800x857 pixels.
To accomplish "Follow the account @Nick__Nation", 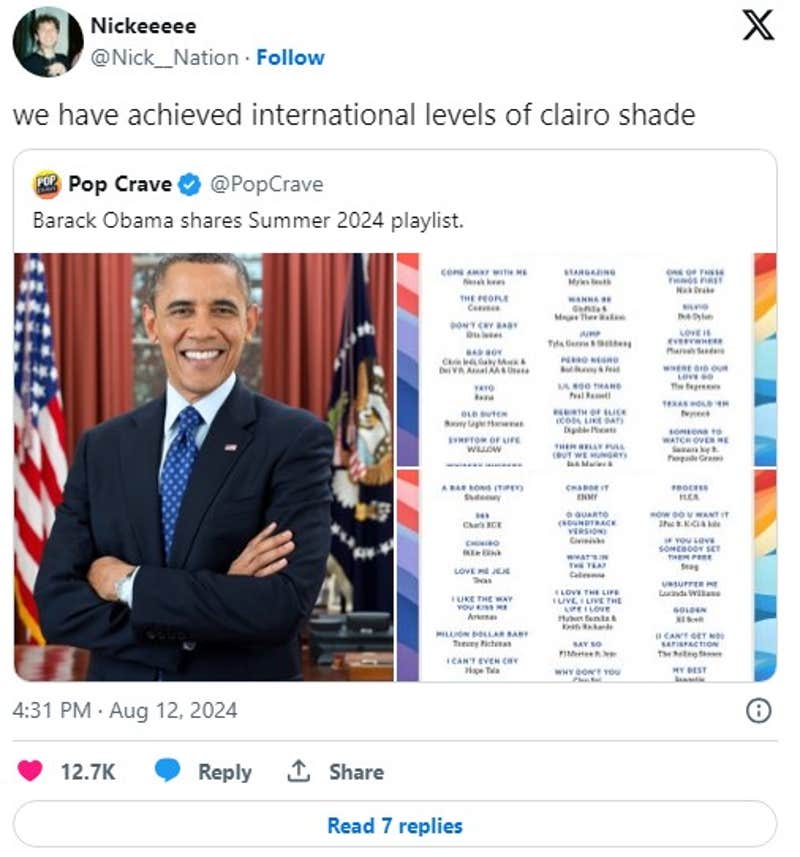I will [x=291, y=57].
